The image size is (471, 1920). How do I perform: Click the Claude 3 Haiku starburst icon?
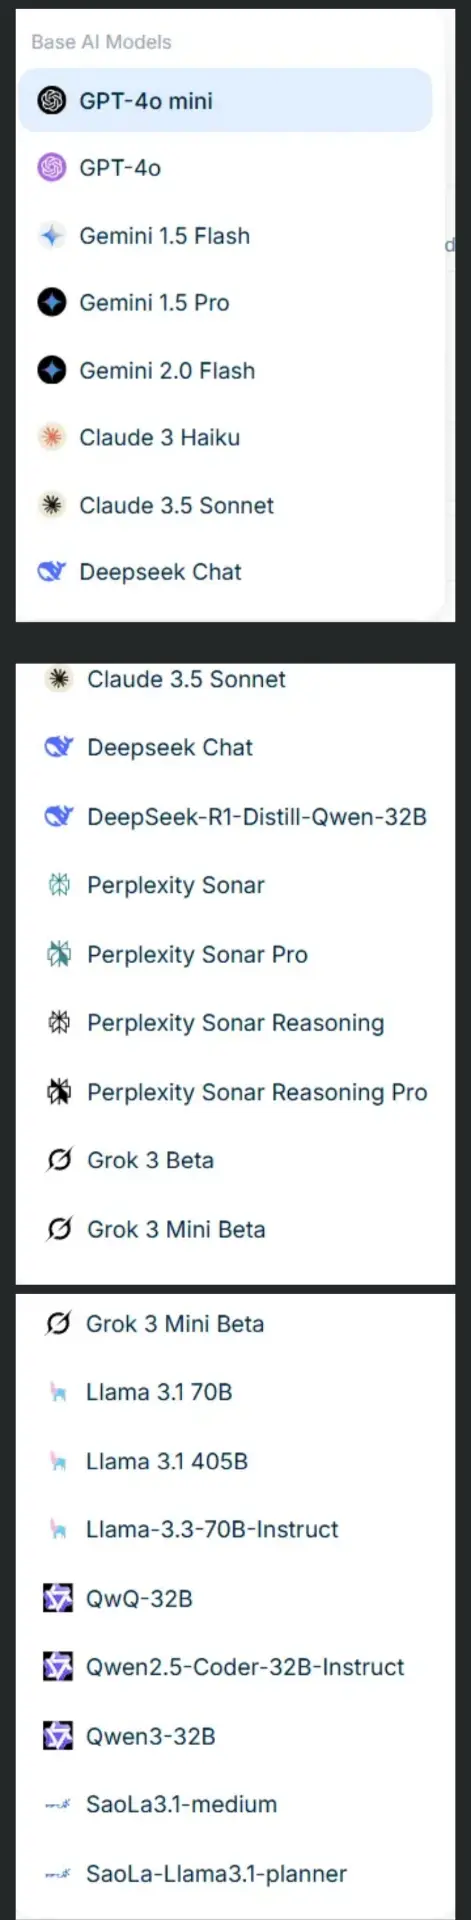[x=51, y=437]
